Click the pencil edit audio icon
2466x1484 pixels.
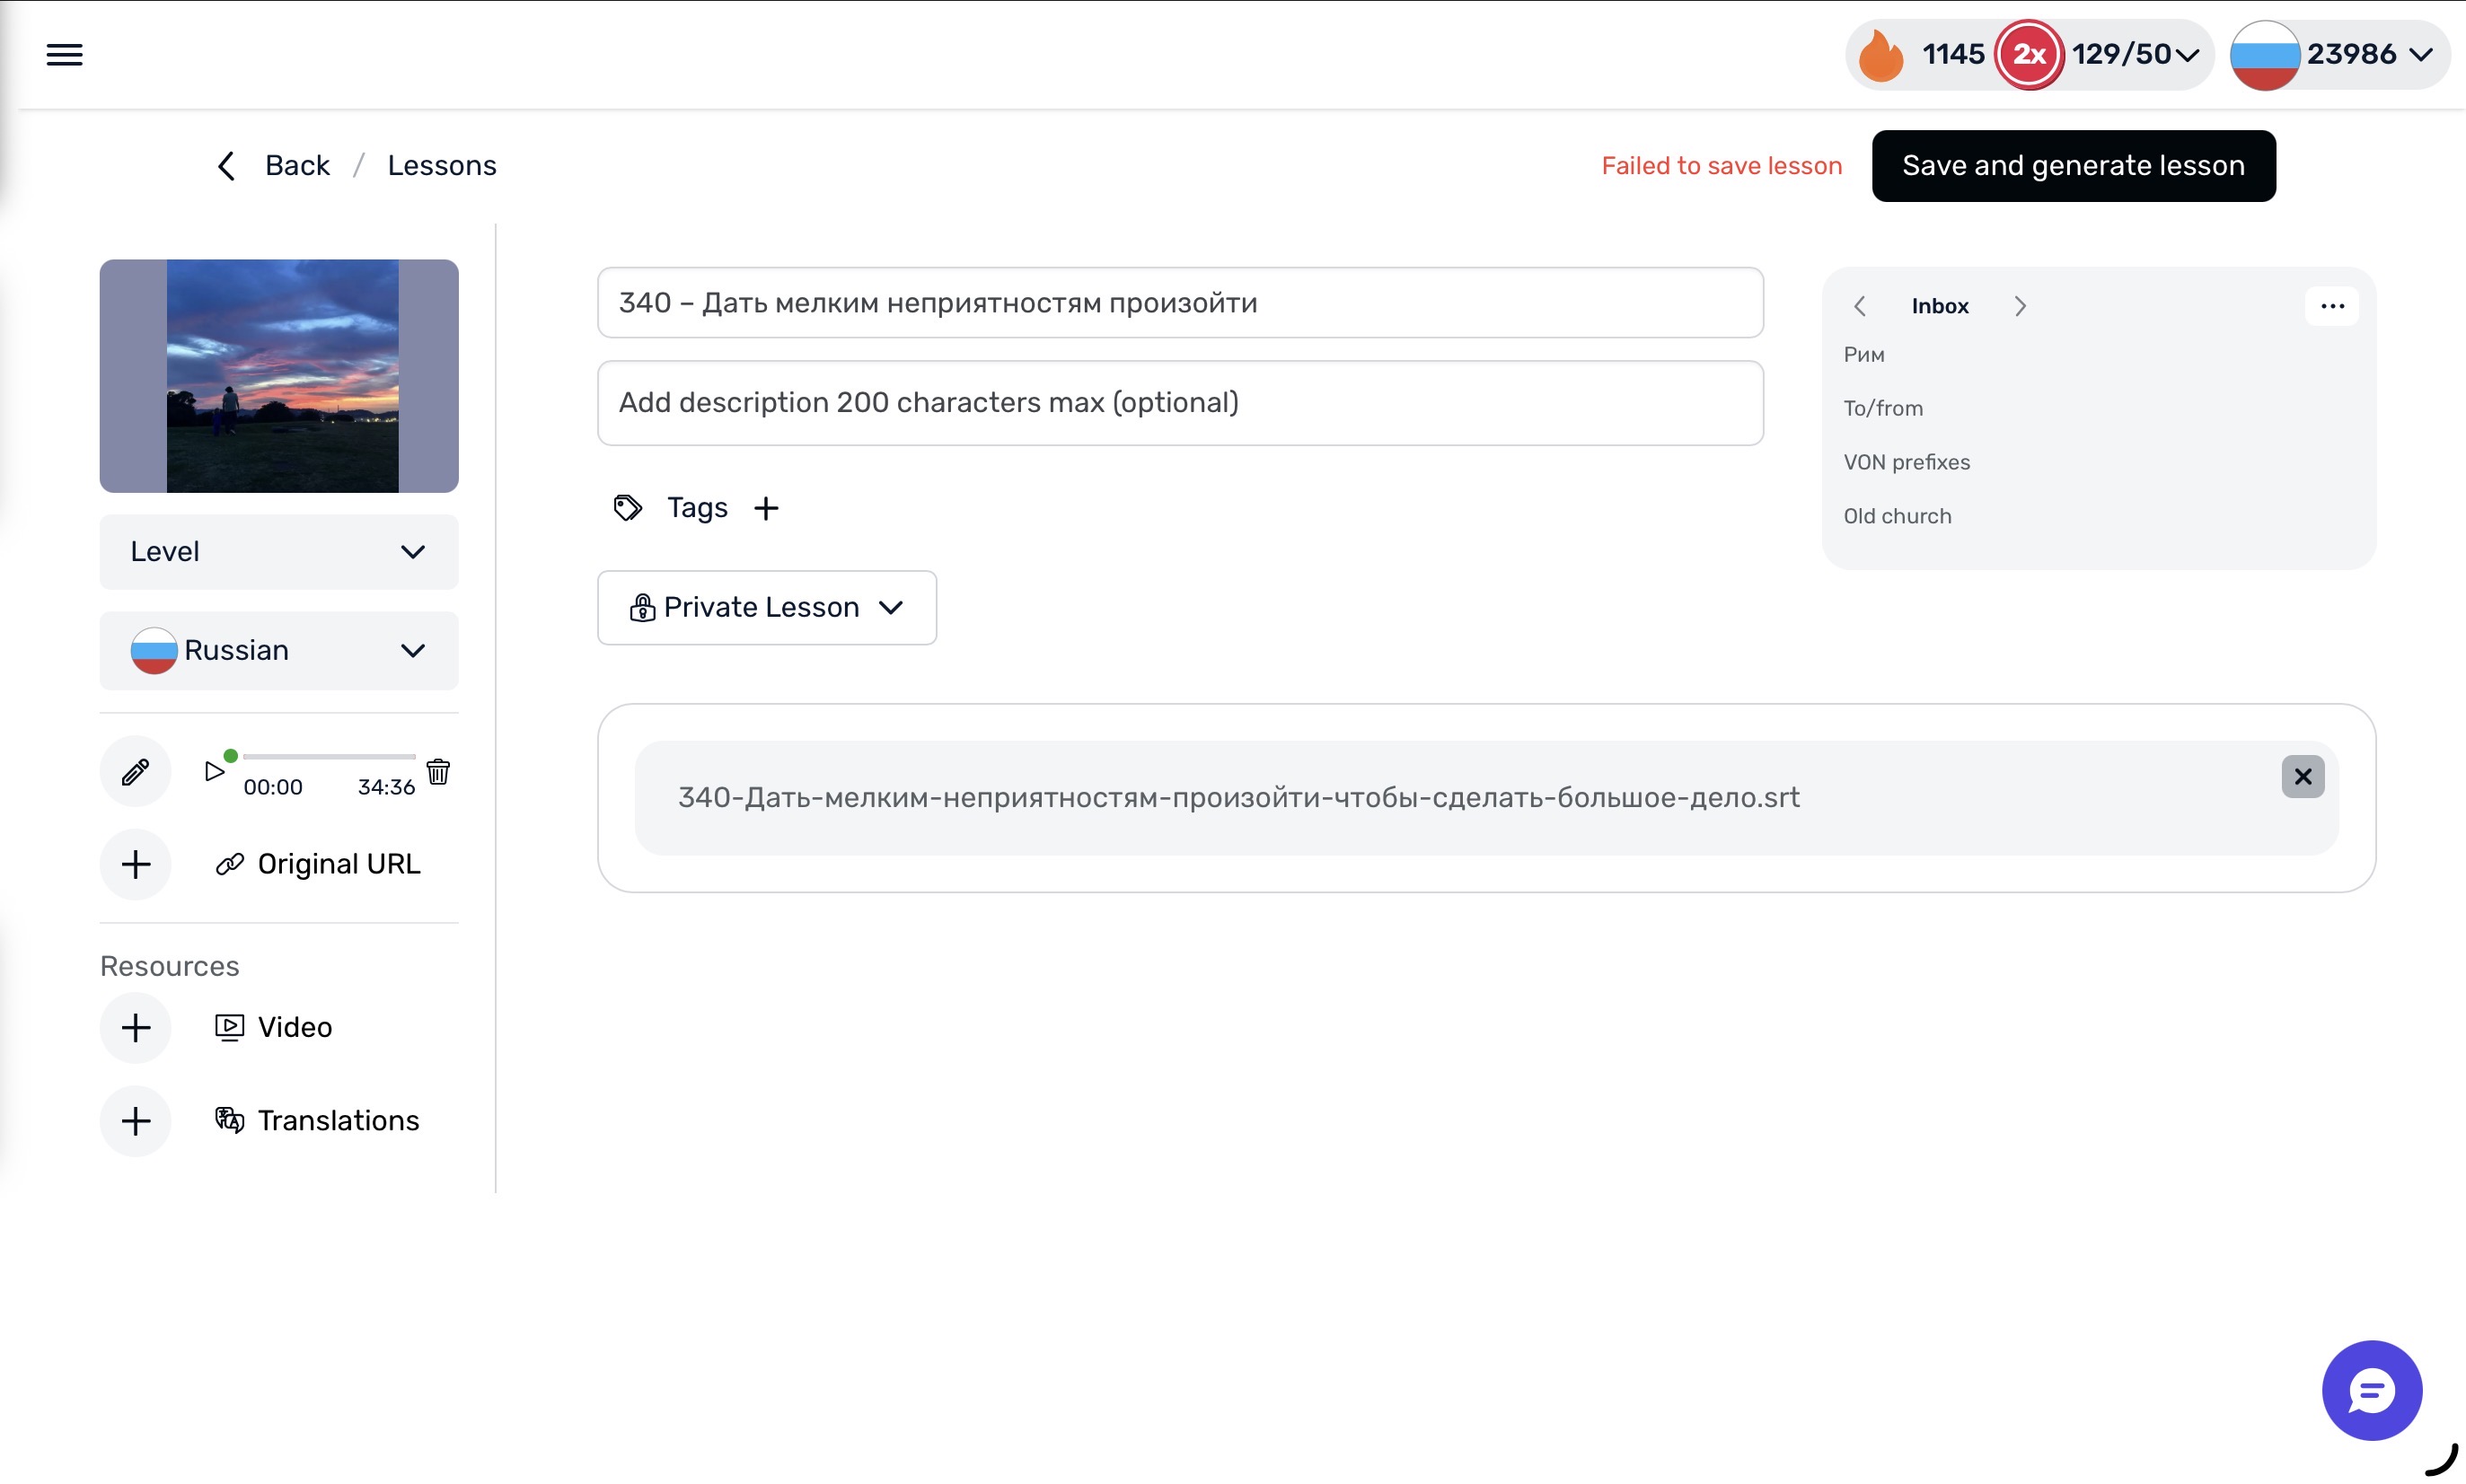[x=135, y=771]
